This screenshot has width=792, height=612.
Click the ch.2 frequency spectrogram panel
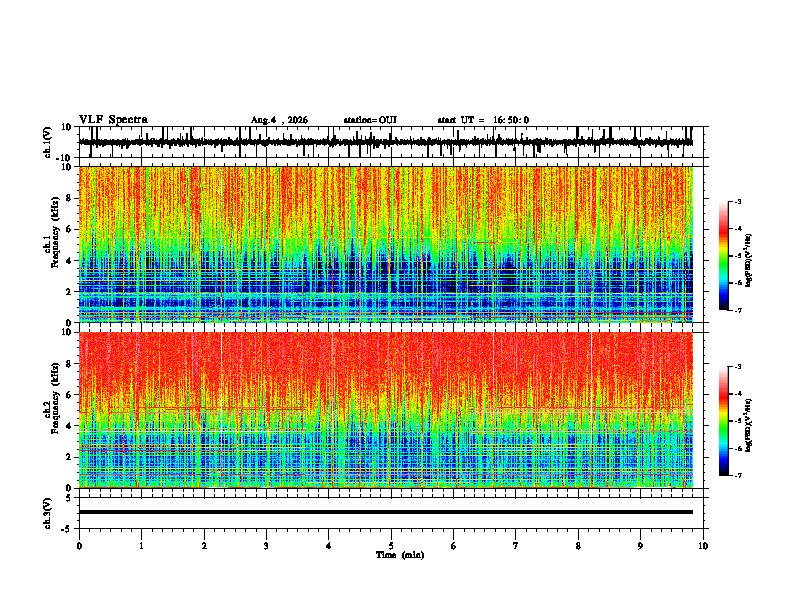[x=386, y=410]
